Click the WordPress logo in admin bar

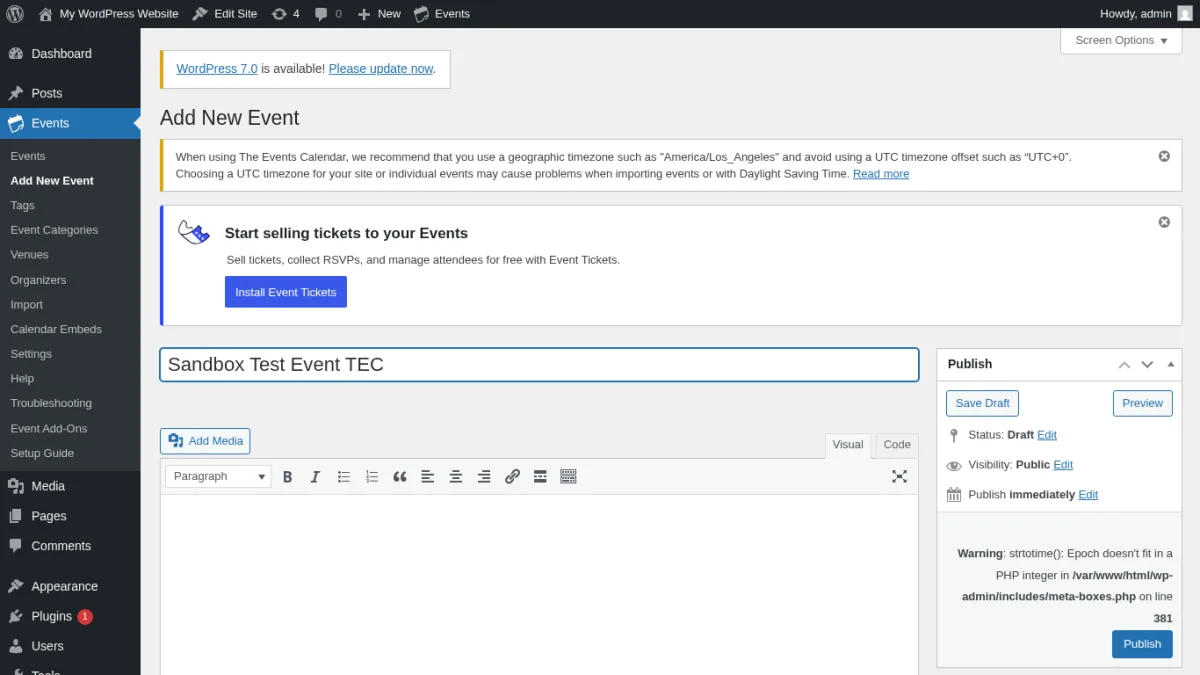[x=15, y=13]
